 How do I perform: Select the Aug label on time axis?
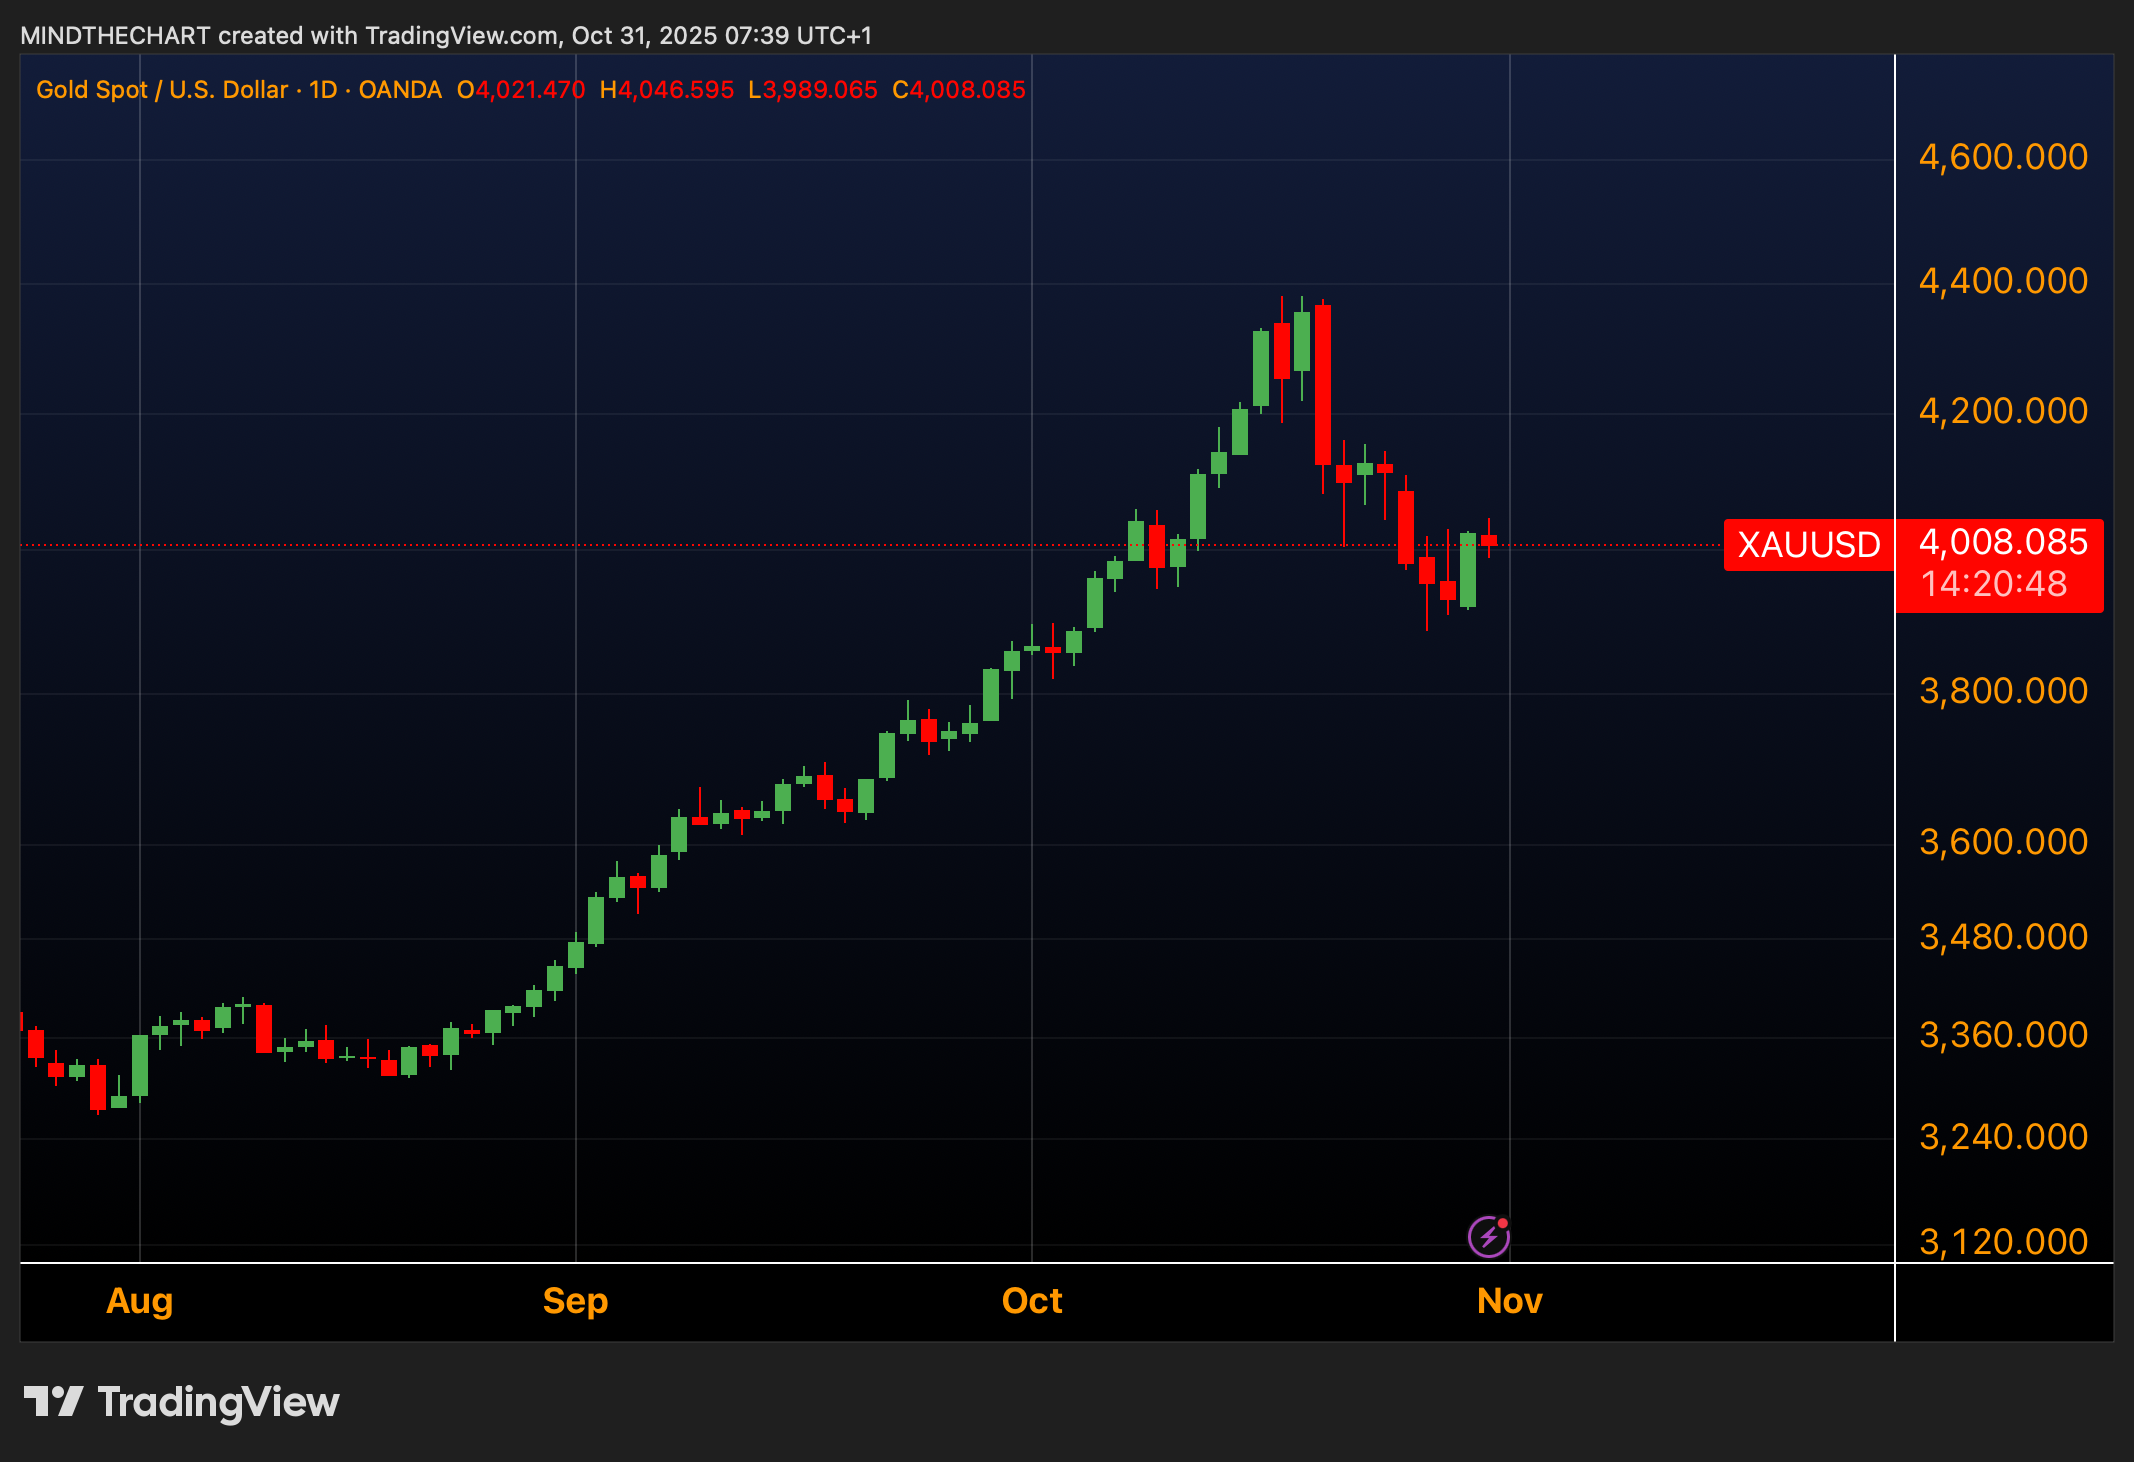click(x=140, y=1301)
